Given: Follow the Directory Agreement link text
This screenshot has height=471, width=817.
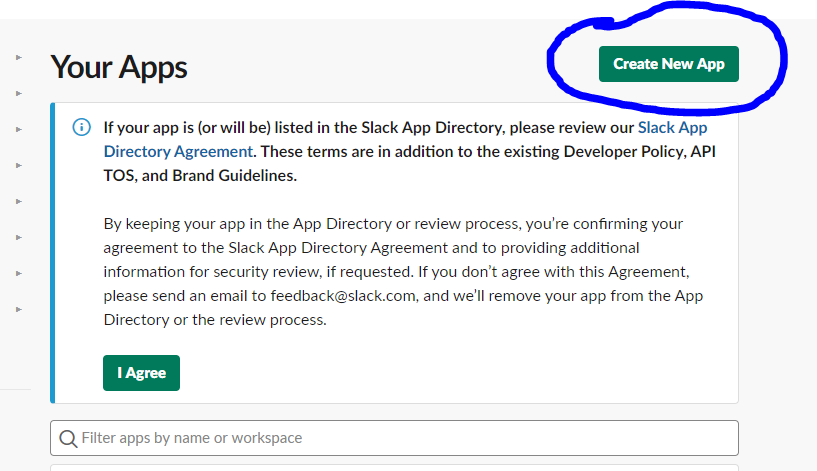Looking at the screenshot, I should click(178, 152).
